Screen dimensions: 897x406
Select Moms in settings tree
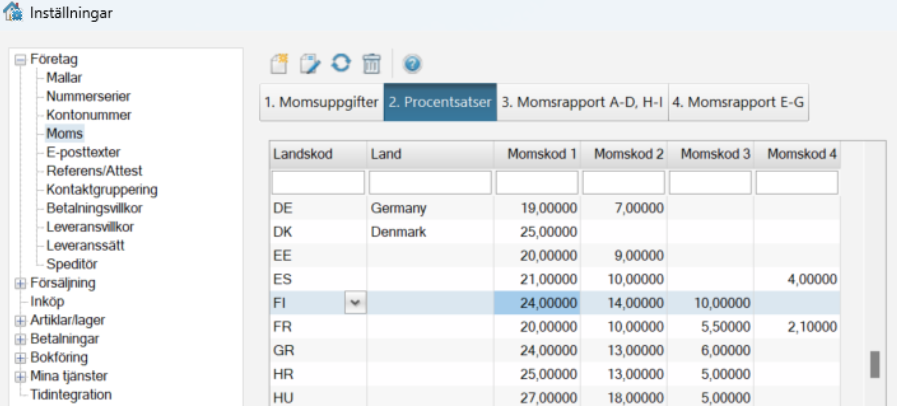tap(65, 134)
